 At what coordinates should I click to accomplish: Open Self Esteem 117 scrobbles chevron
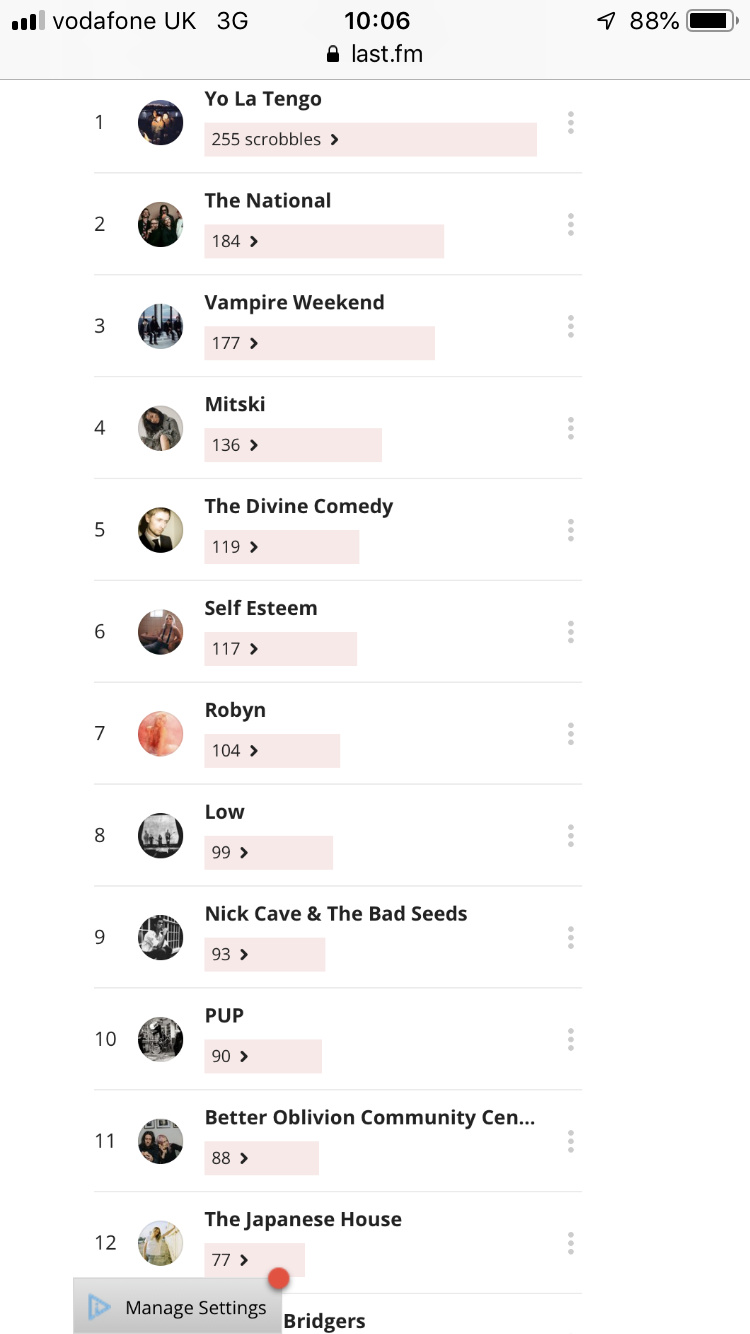[254, 649]
